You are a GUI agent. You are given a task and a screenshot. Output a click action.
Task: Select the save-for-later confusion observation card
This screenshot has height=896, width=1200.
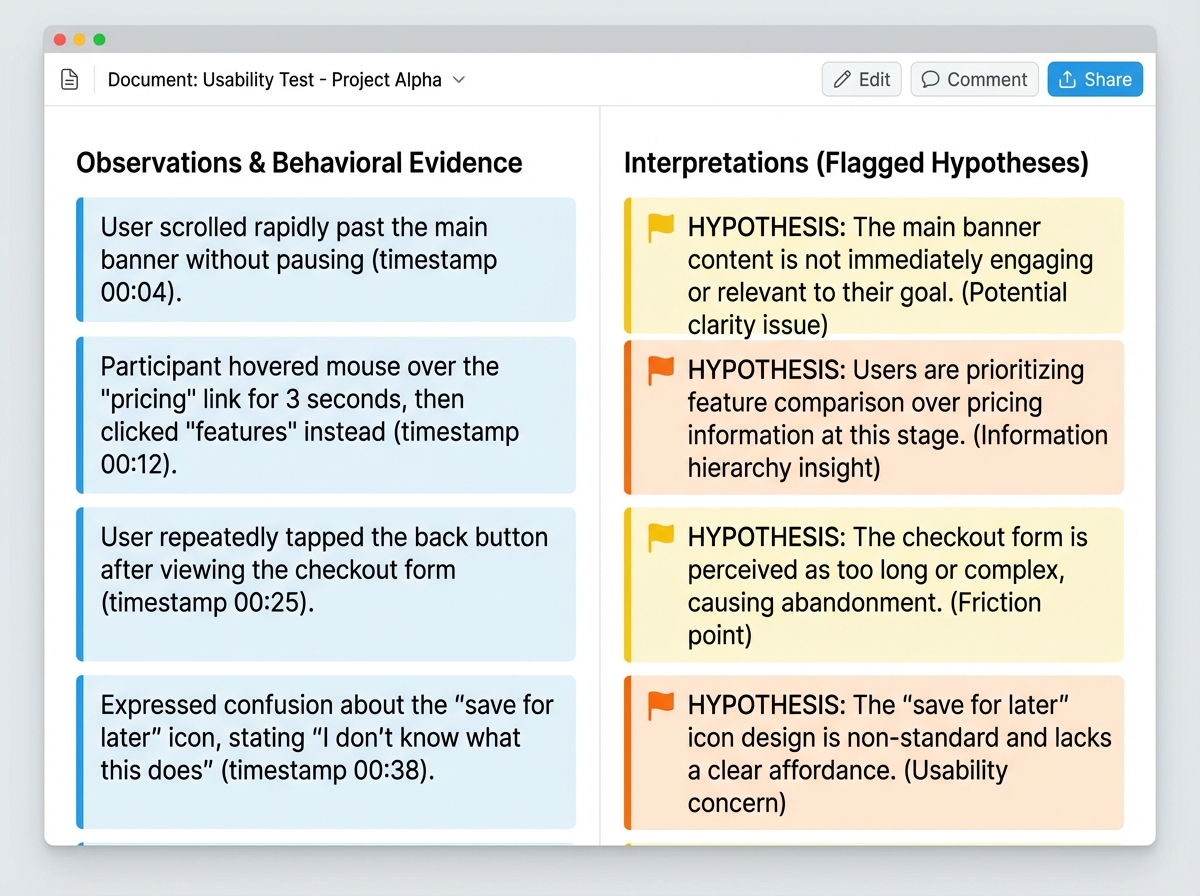(x=325, y=752)
